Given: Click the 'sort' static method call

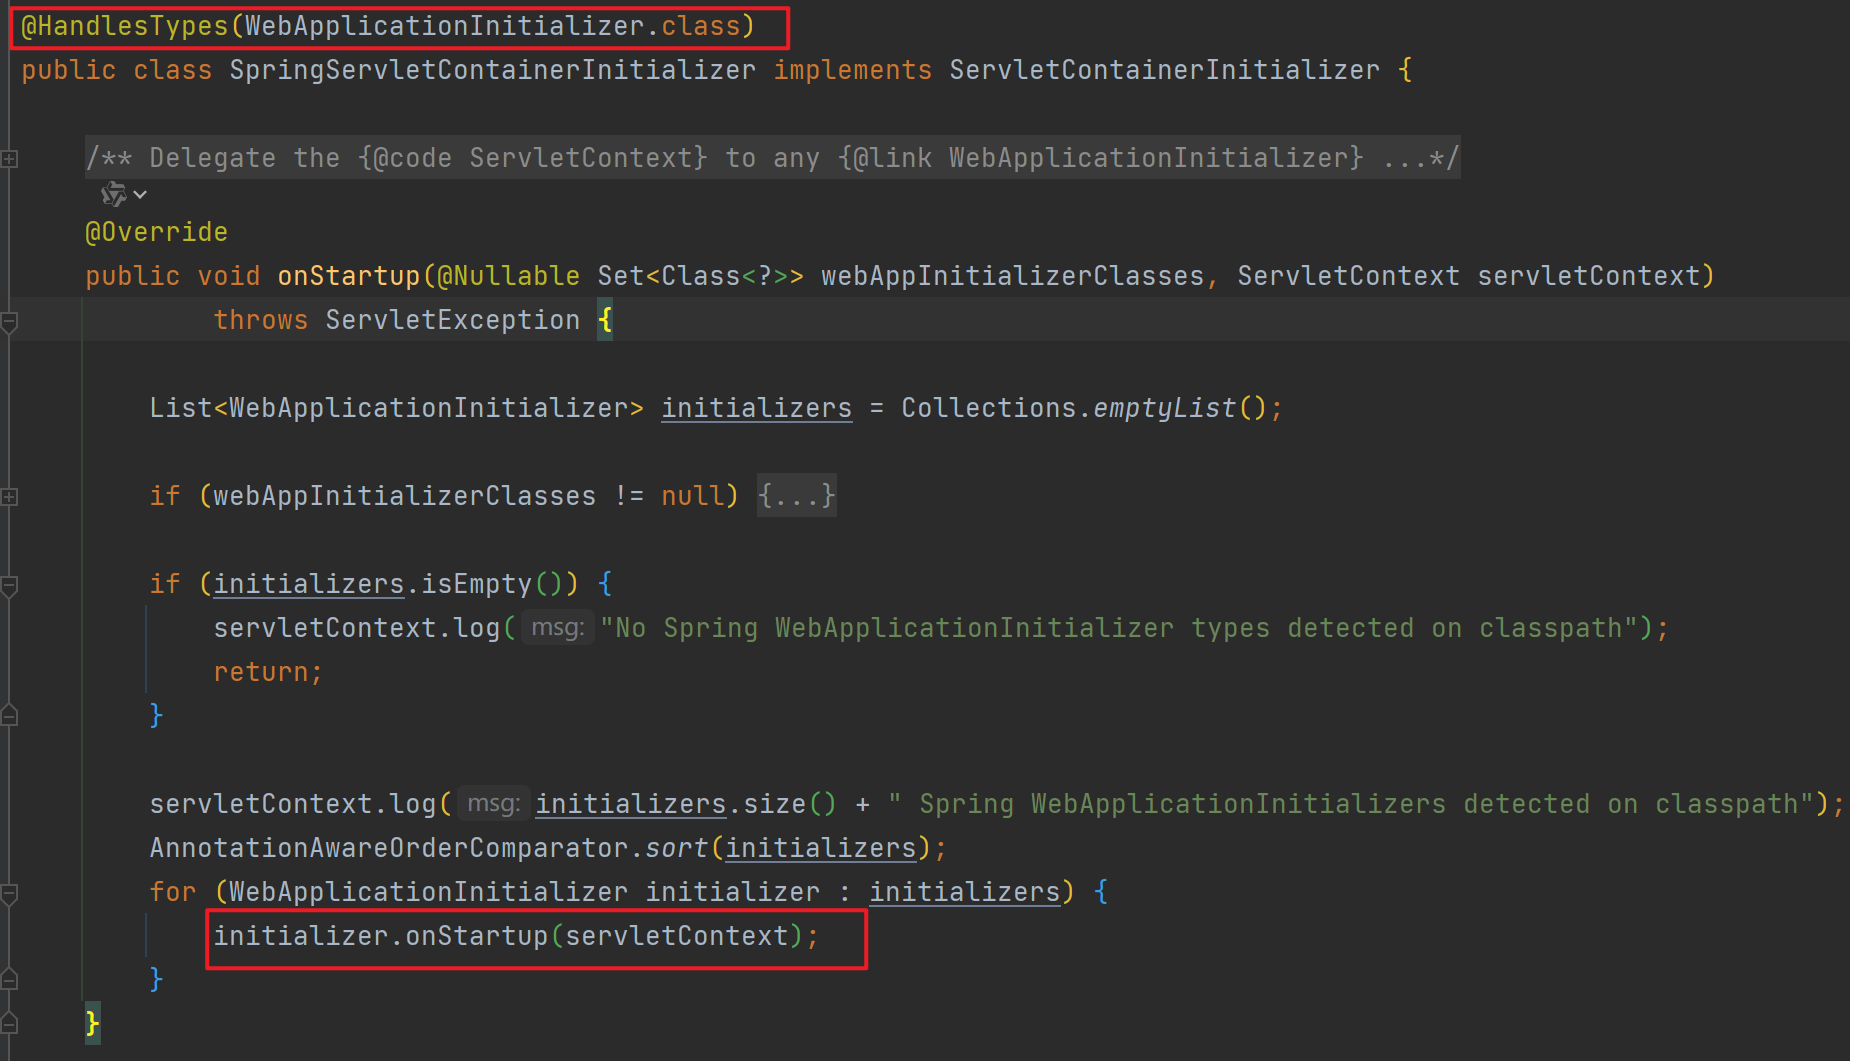Looking at the screenshot, I should (x=677, y=848).
